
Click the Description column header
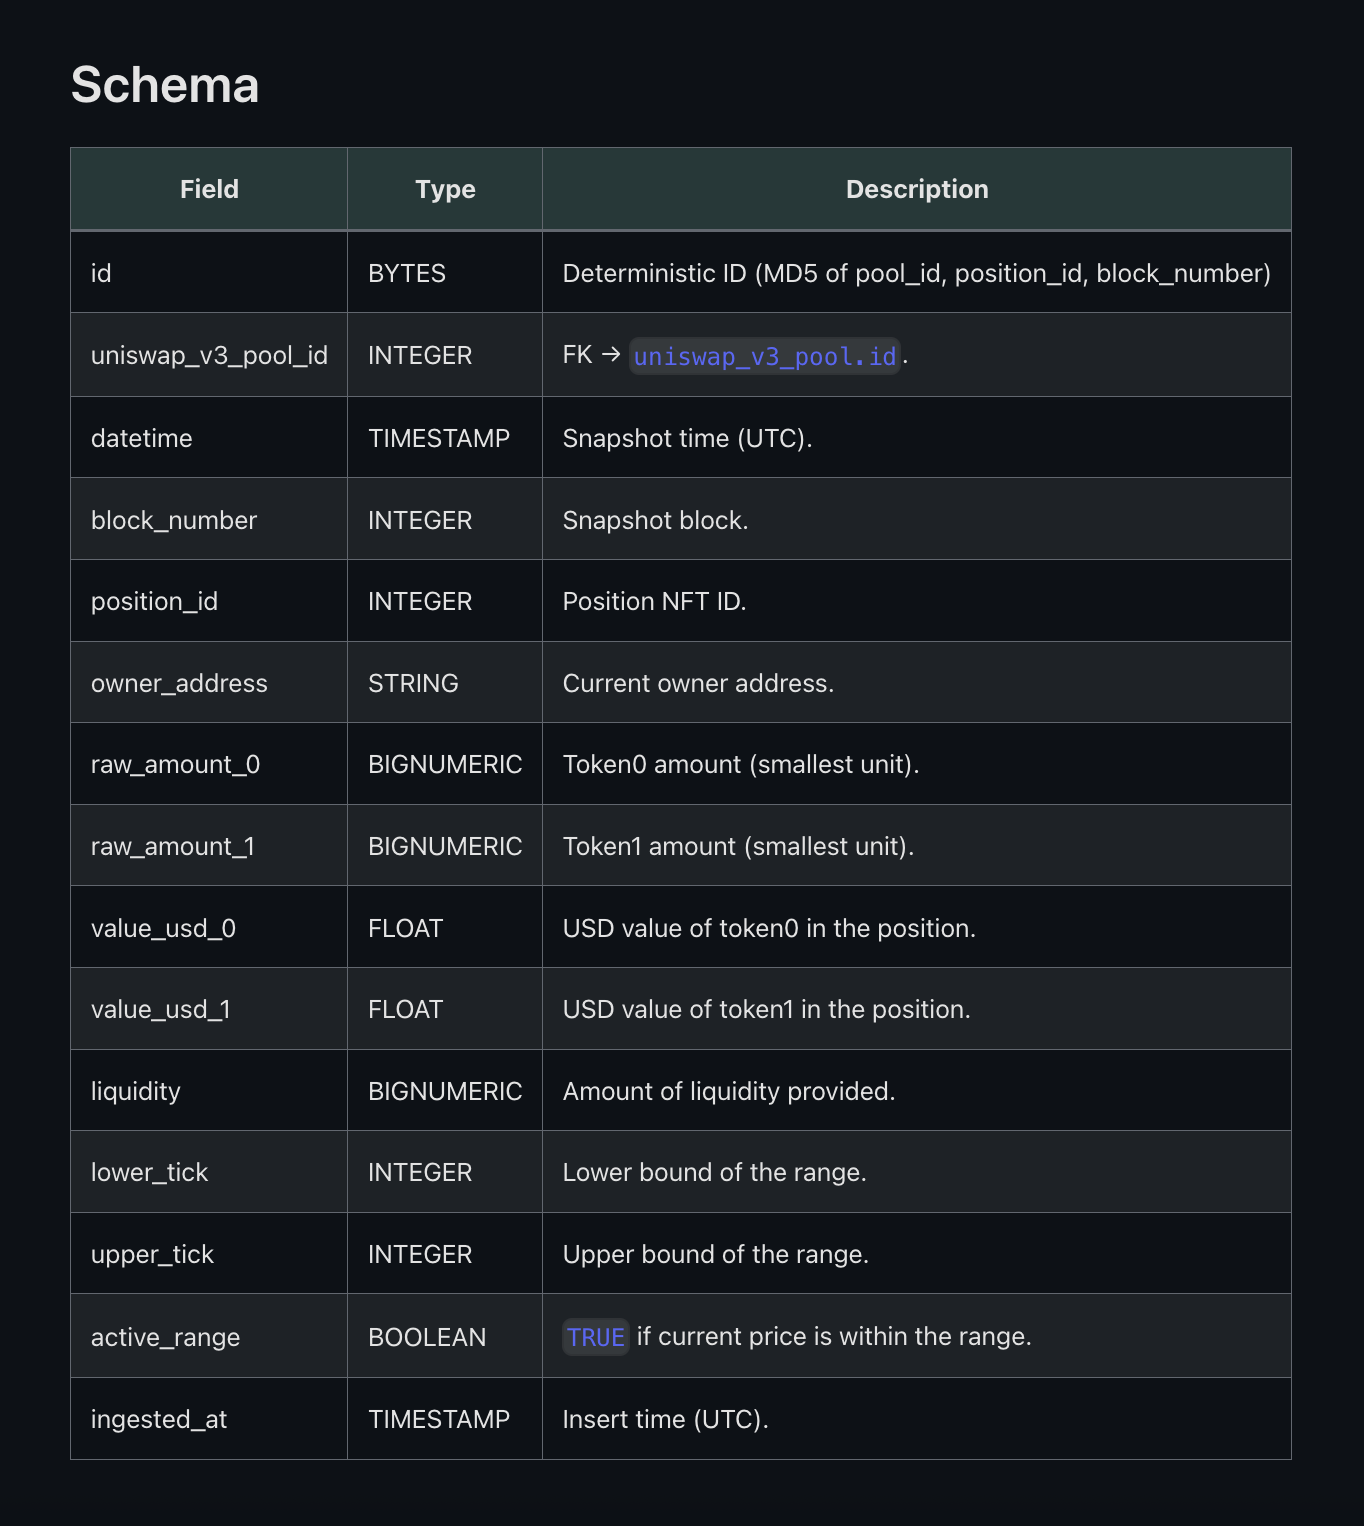916,189
